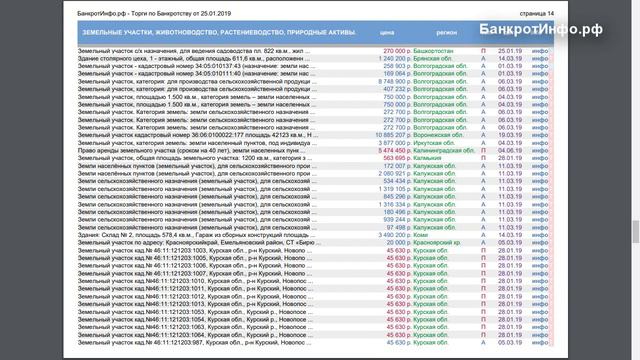Click the row with cadastral number 38:06:0100022:177
The height and width of the screenshot is (360, 640).
[x=316, y=135]
